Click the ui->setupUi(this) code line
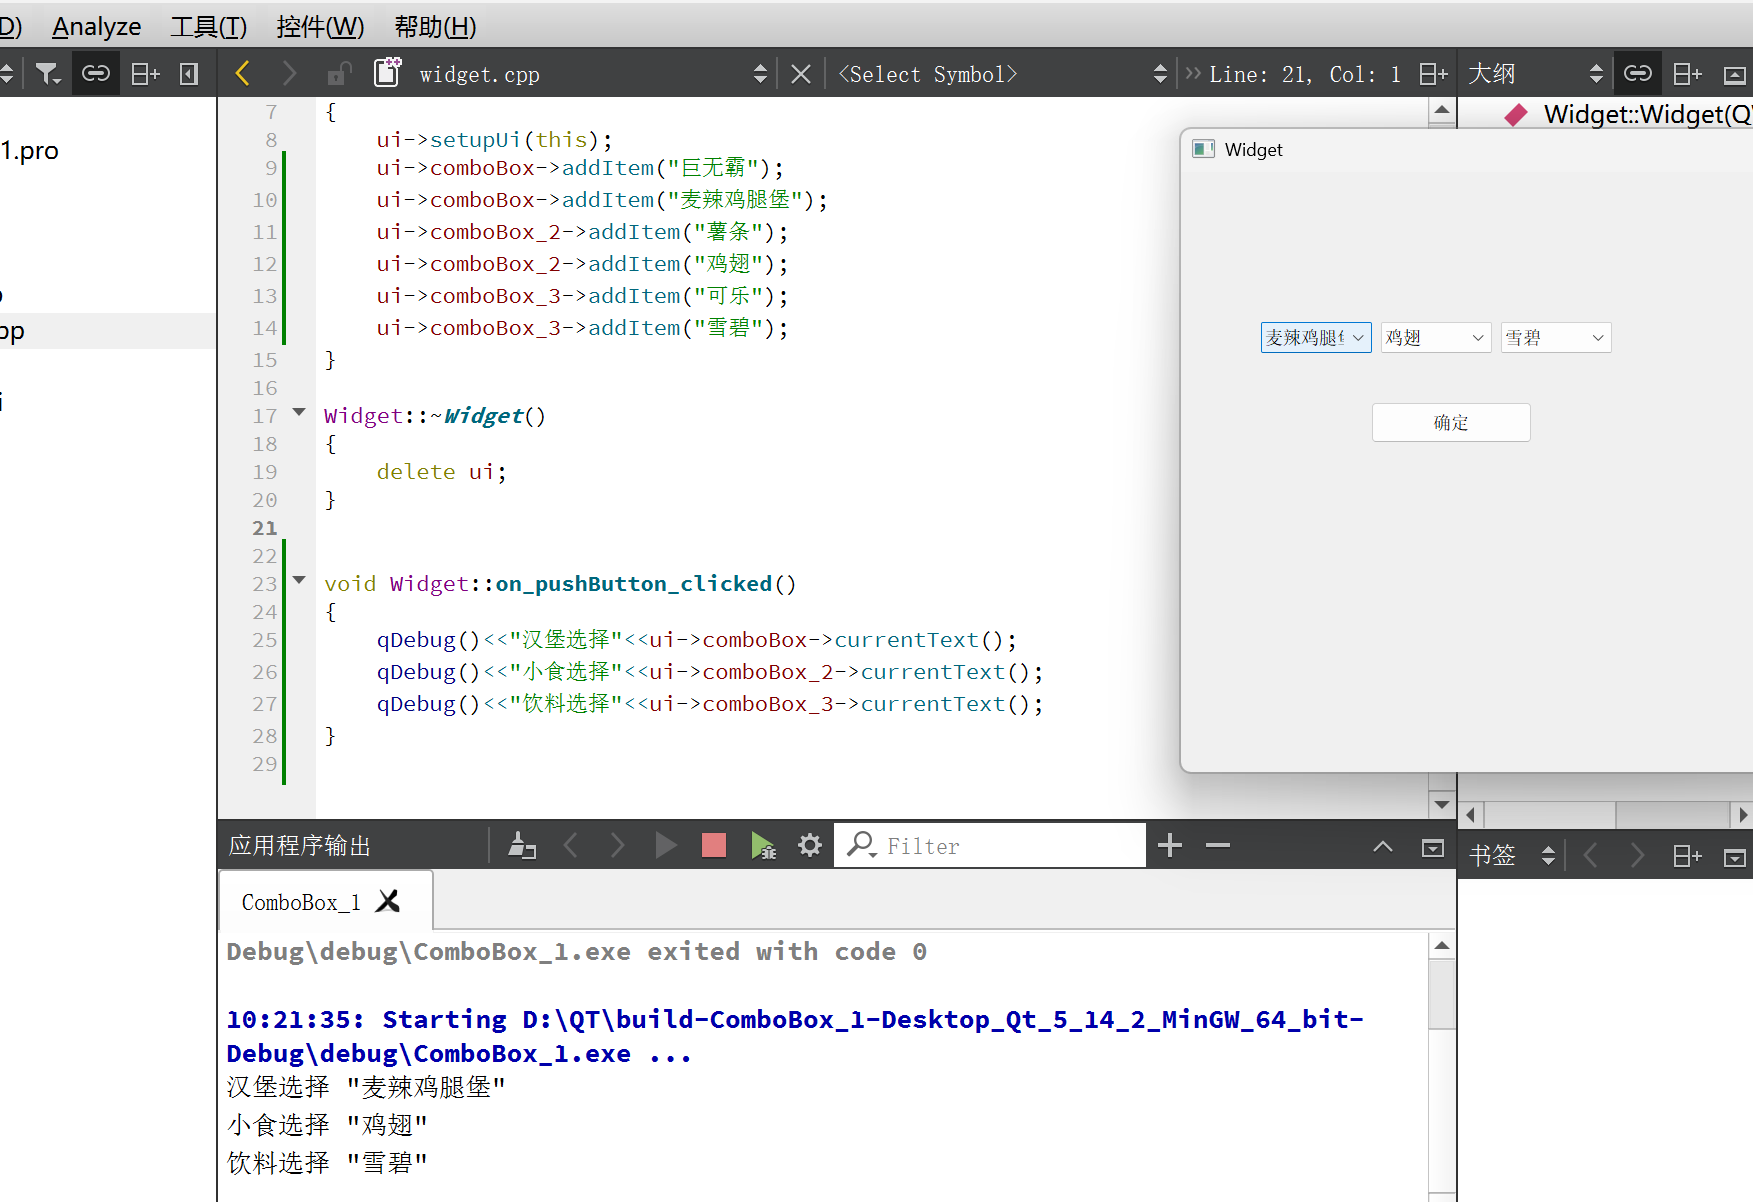Viewport: 1753px width, 1202px height. tap(494, 140)
